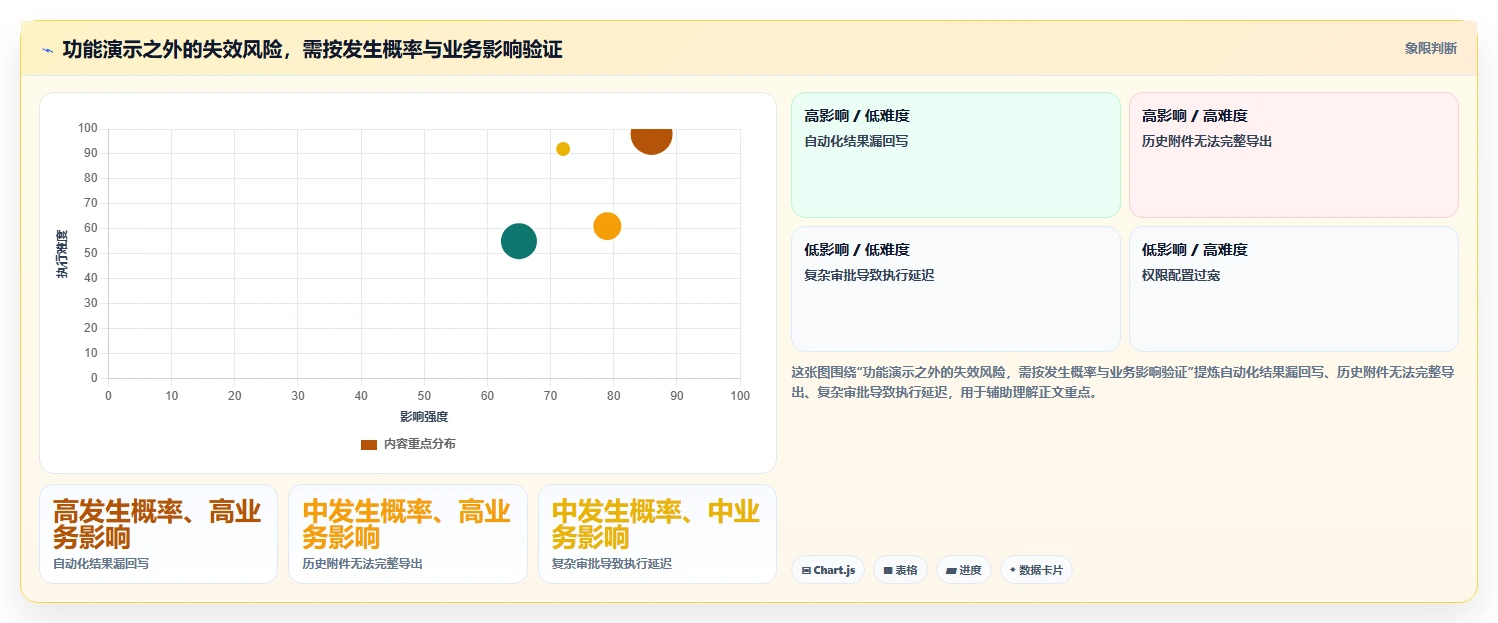Viewport: 1498px width, 623px height.
Task: Toggle the 内容重点分布 legend label
Action: pyautogui.click(x=419, y=444)
